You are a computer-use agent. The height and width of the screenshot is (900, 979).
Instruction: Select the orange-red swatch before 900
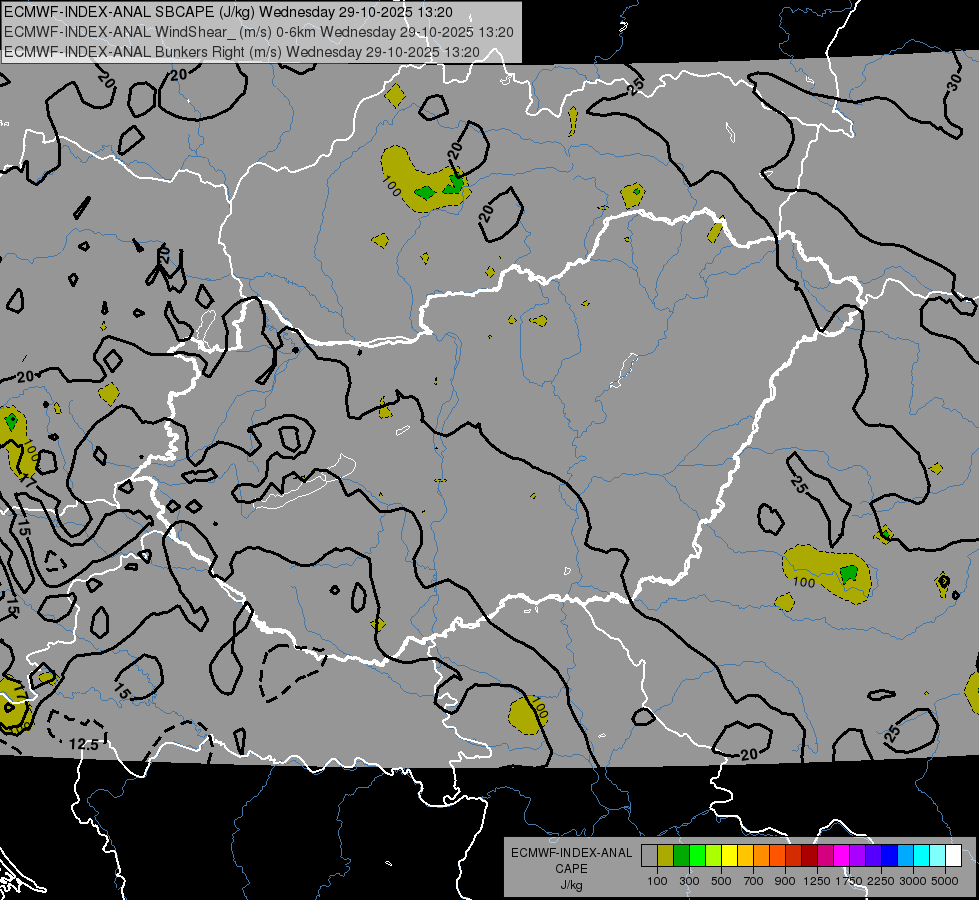[777, 856]
